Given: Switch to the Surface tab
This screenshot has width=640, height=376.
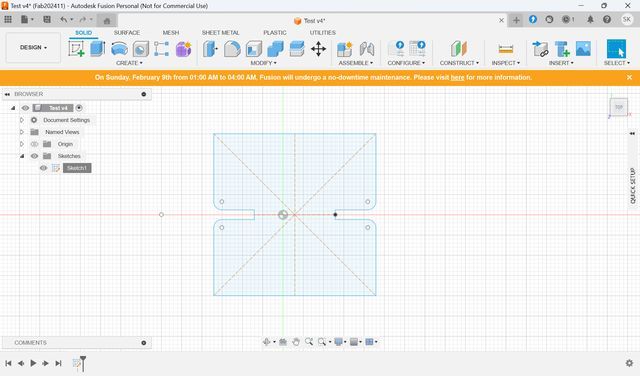Looking at the screenshot, I should pyautogui.click(x=127, y=33).
